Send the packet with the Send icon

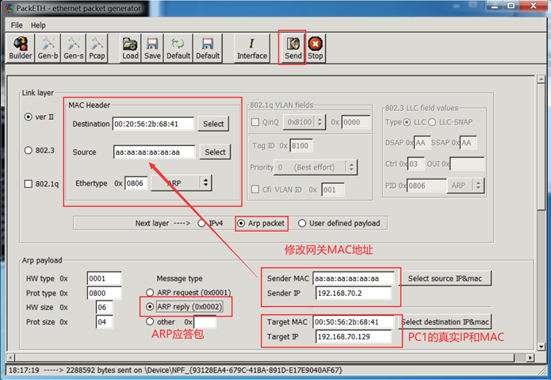[293, 48]
